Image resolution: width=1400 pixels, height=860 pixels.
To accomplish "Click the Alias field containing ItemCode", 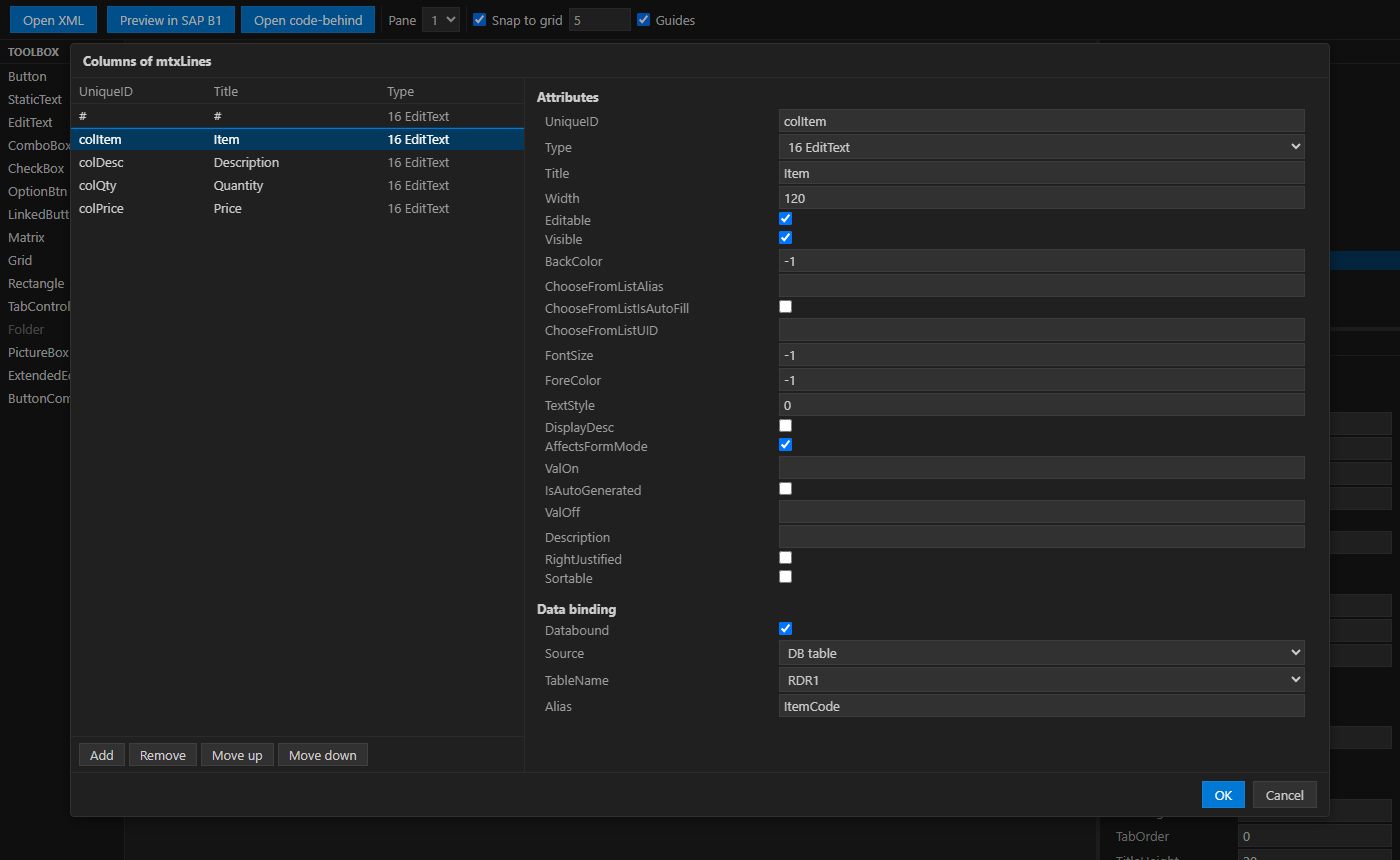I will (x=1041, y=706).
